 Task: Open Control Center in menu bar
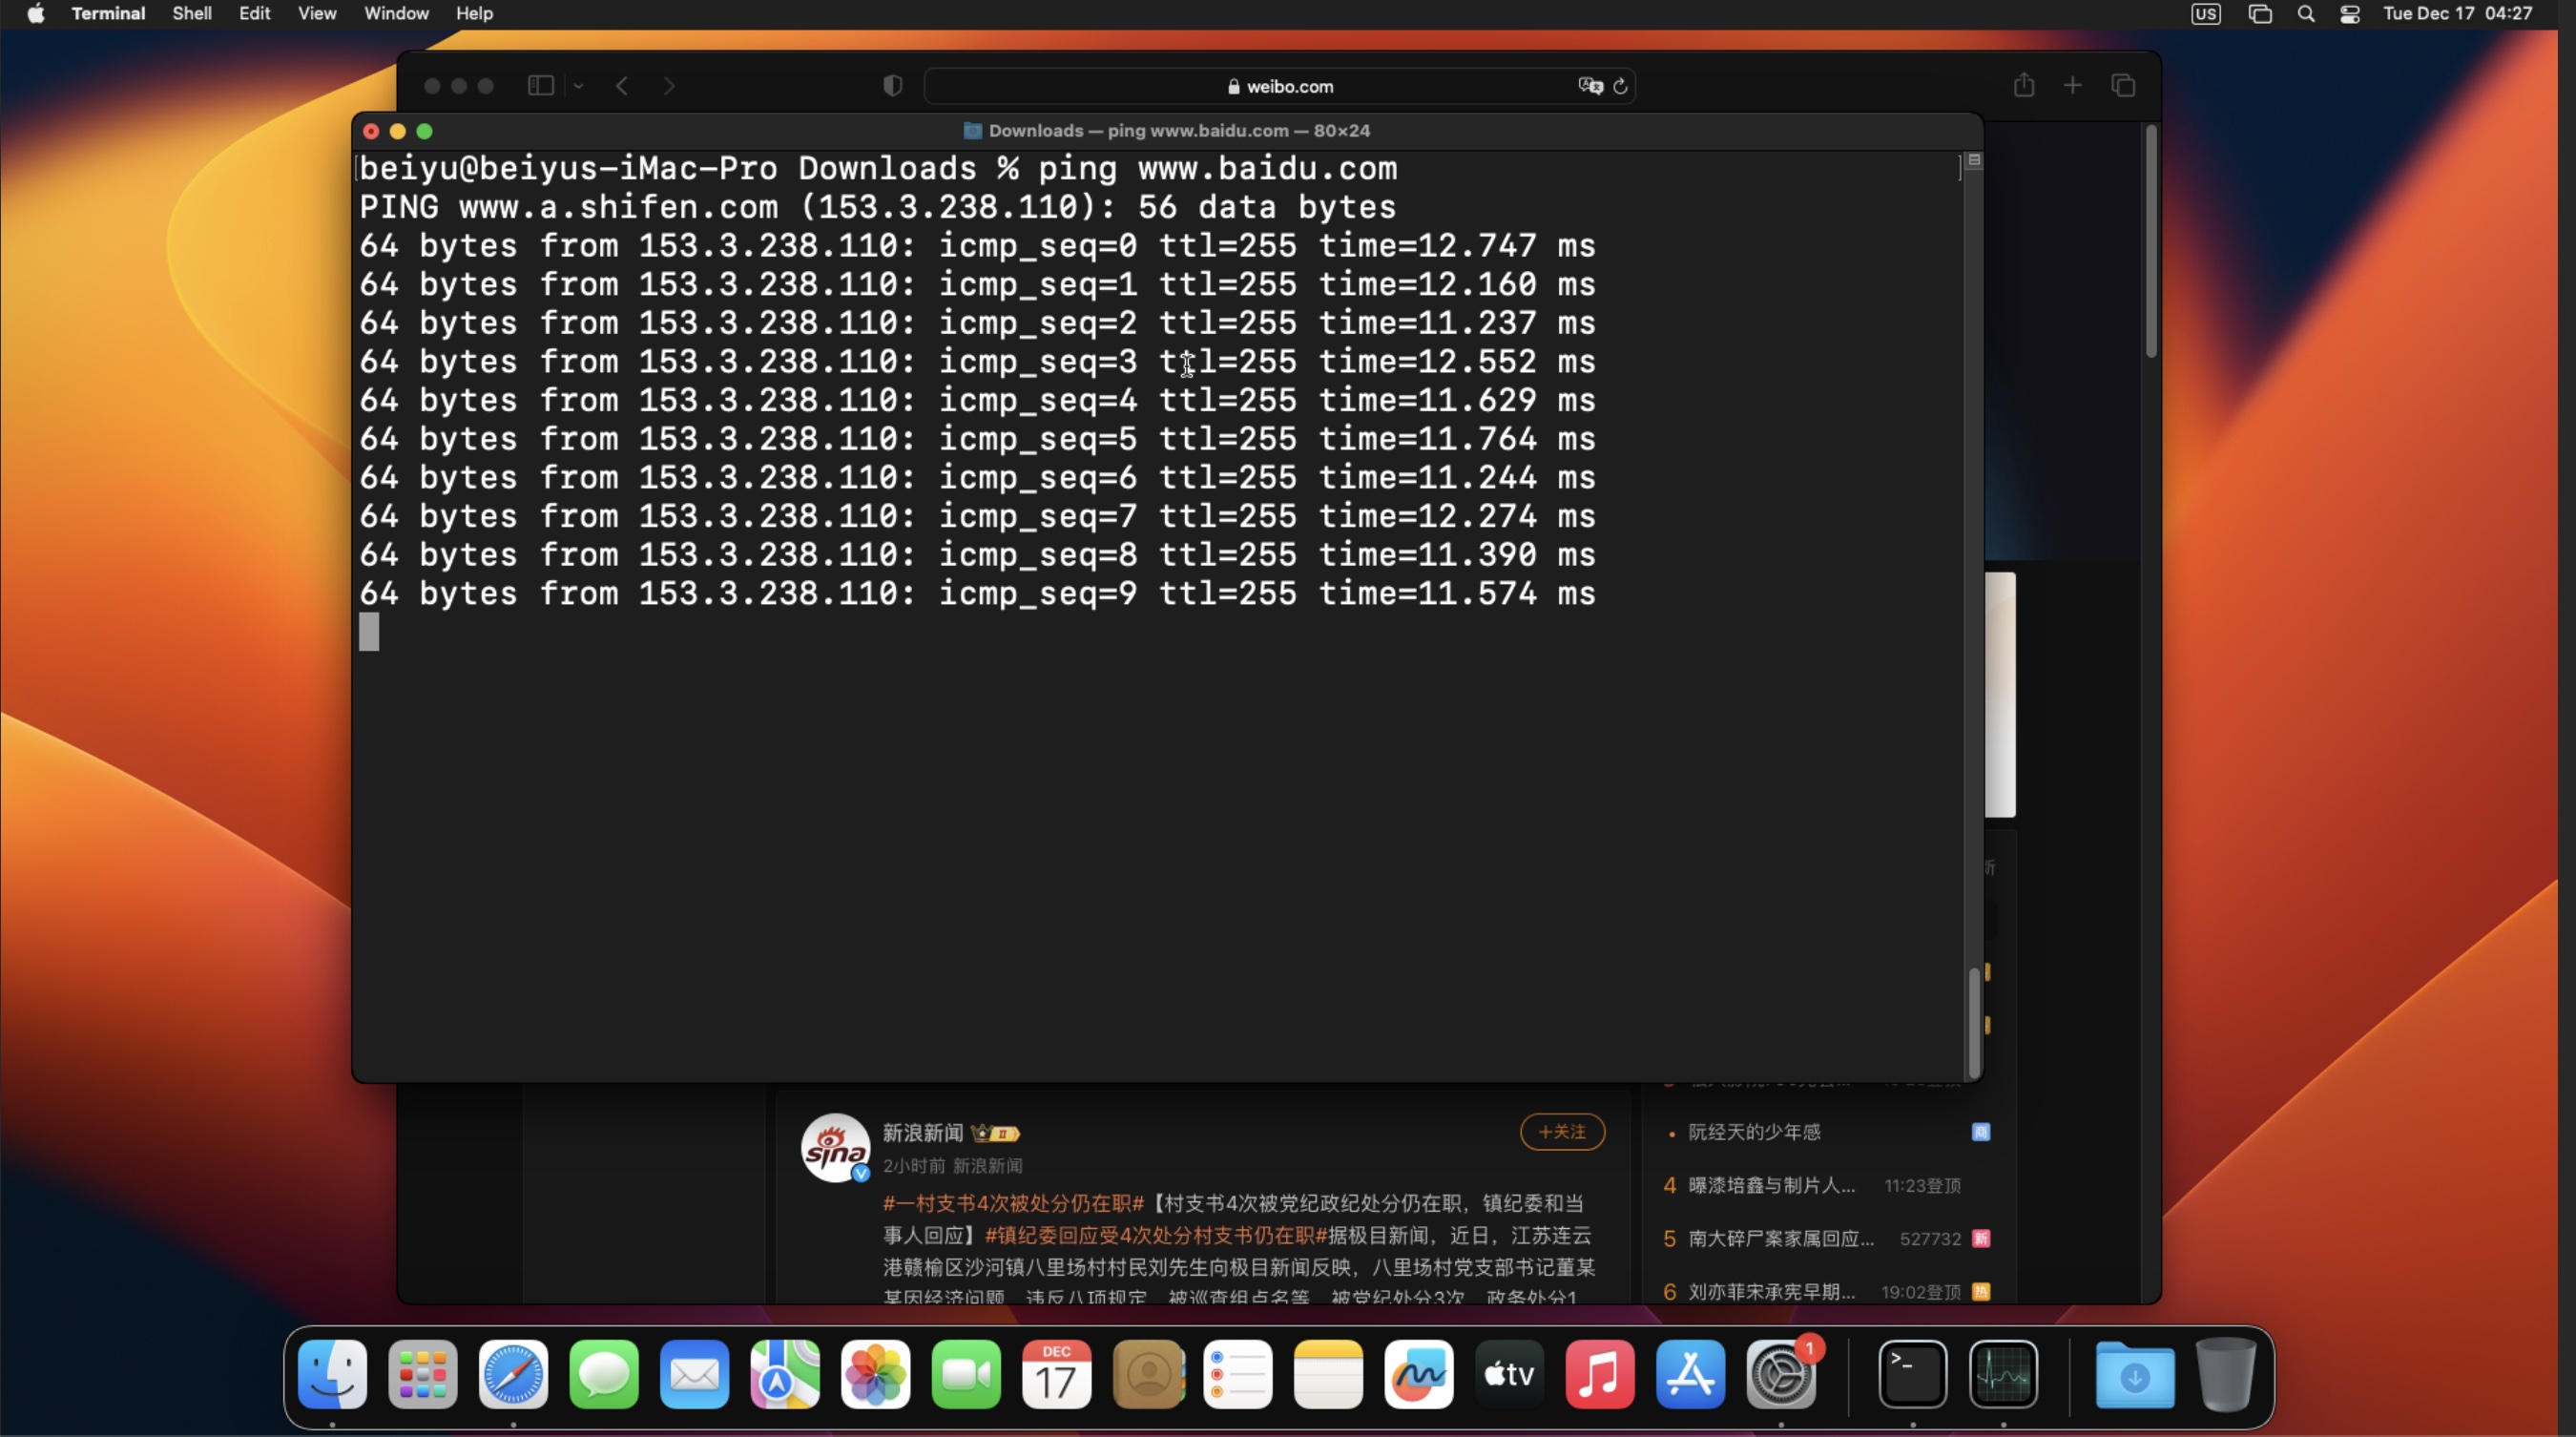(x=2350, y=14)
